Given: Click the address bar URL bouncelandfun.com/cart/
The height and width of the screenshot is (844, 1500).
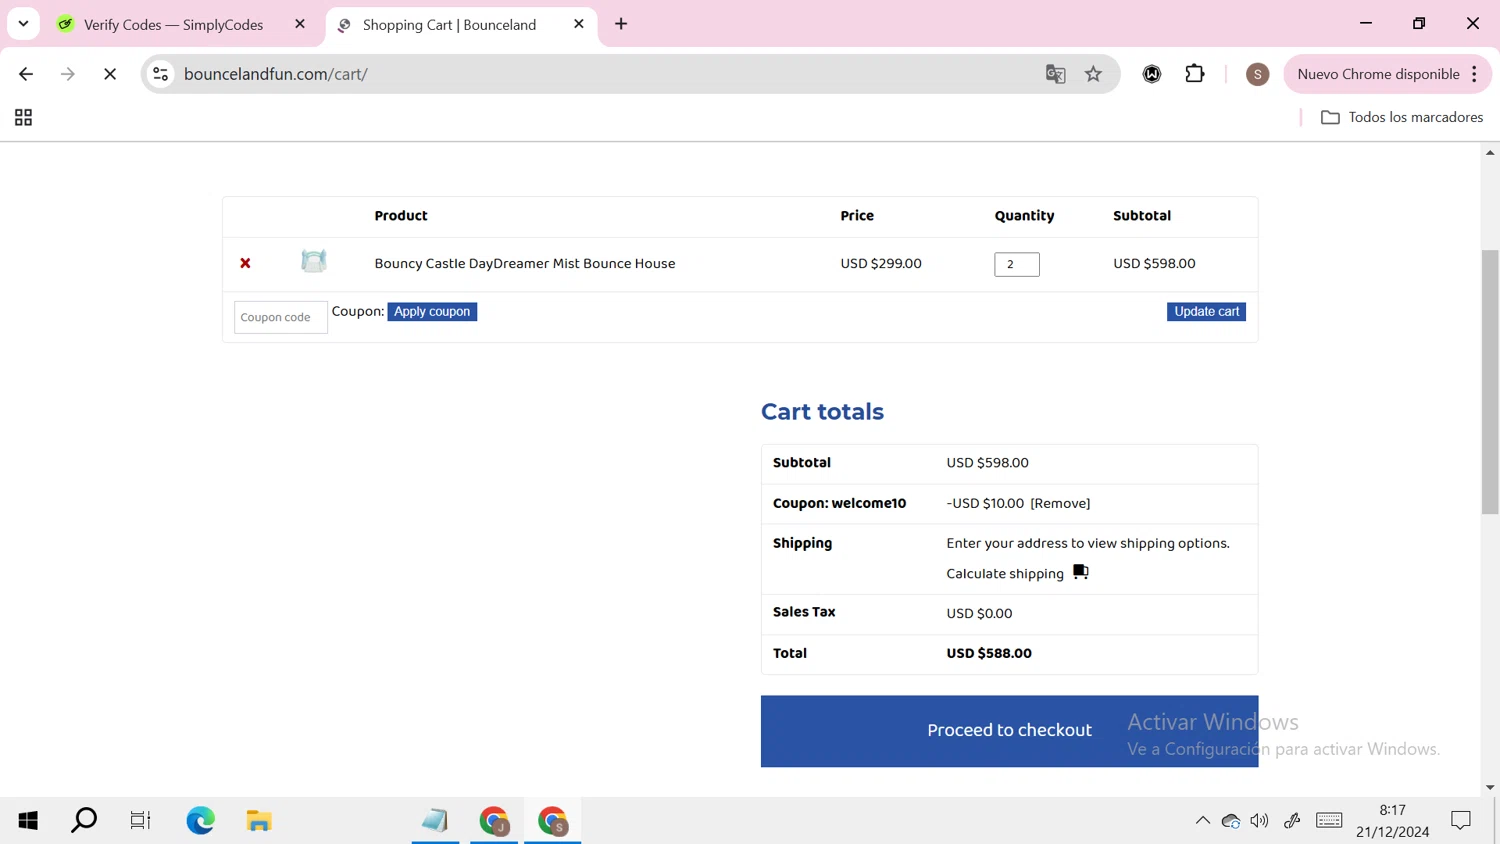Looking at the screenshot, I should 276,74.
